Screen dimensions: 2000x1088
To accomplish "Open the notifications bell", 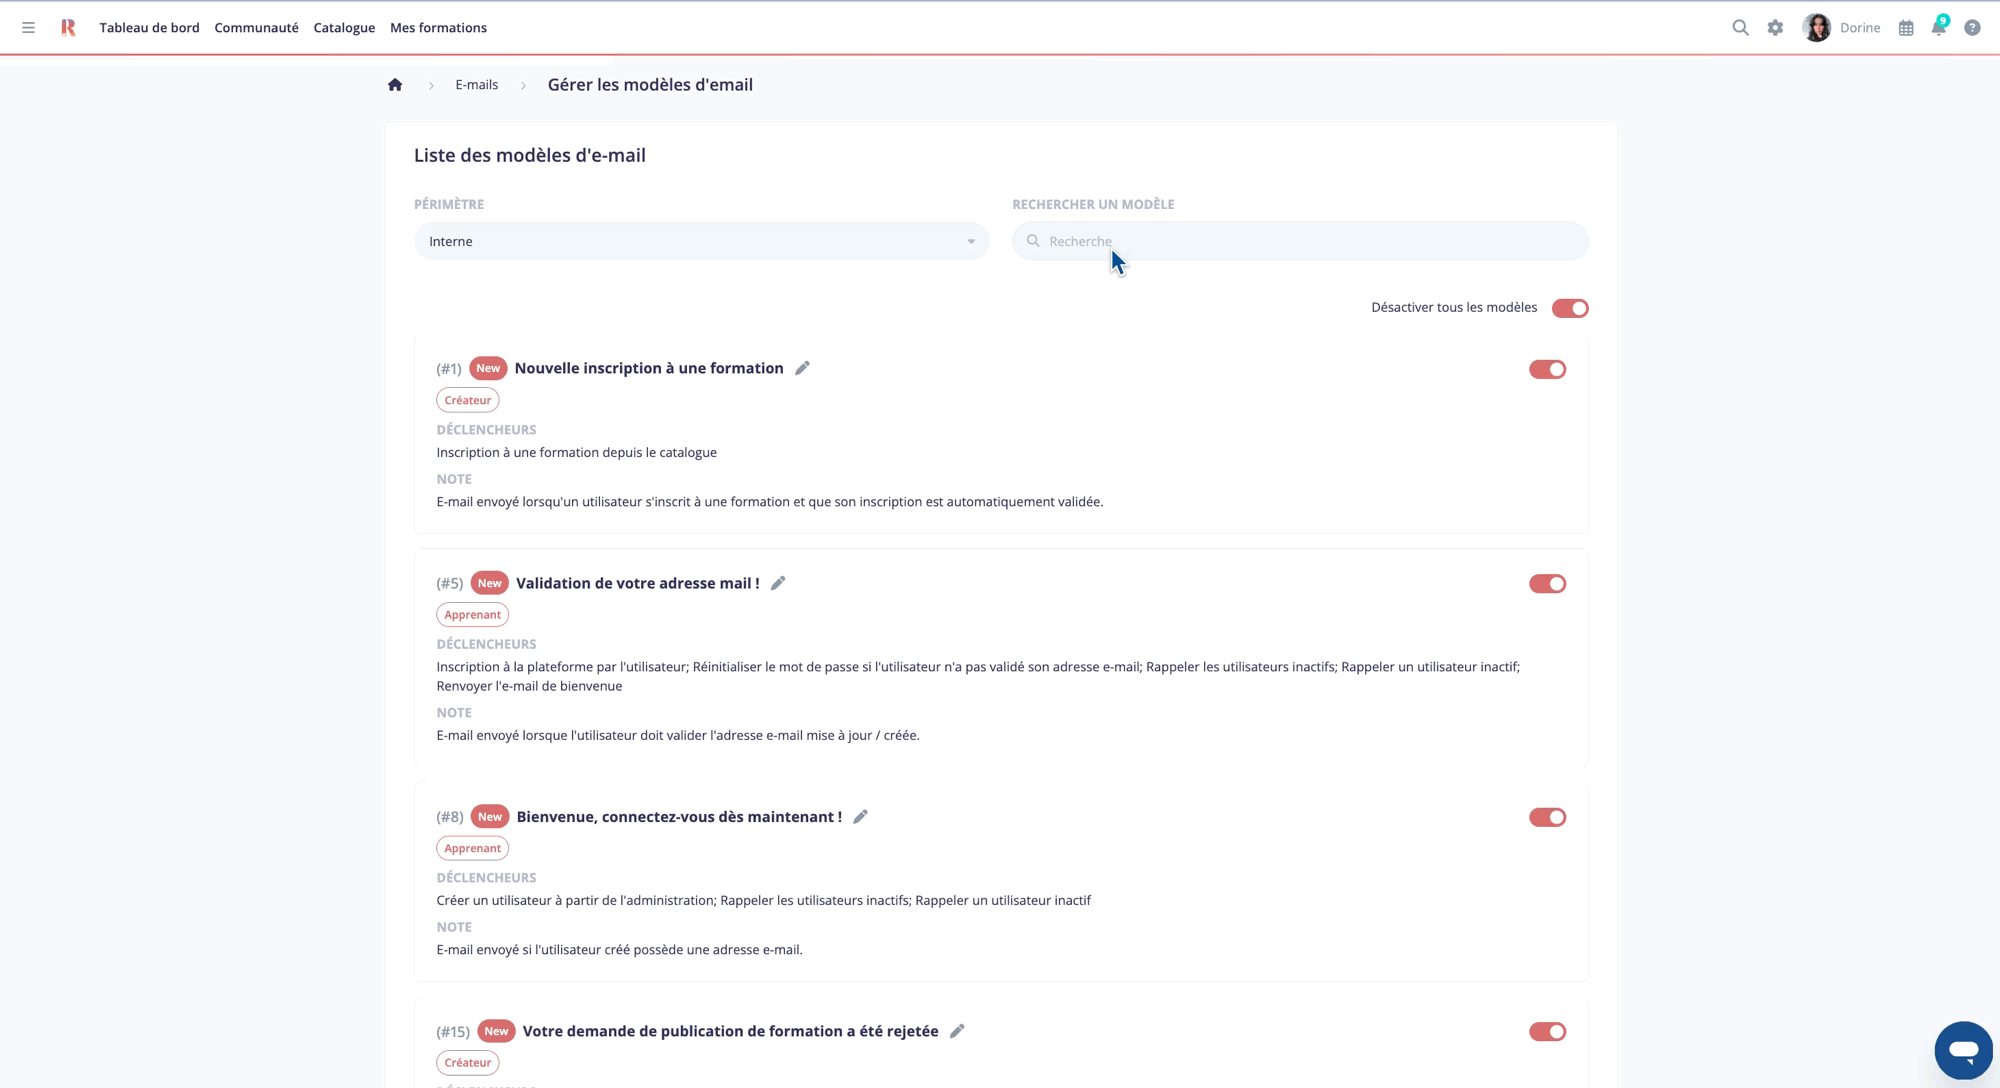I will [x=1939, y=27].
